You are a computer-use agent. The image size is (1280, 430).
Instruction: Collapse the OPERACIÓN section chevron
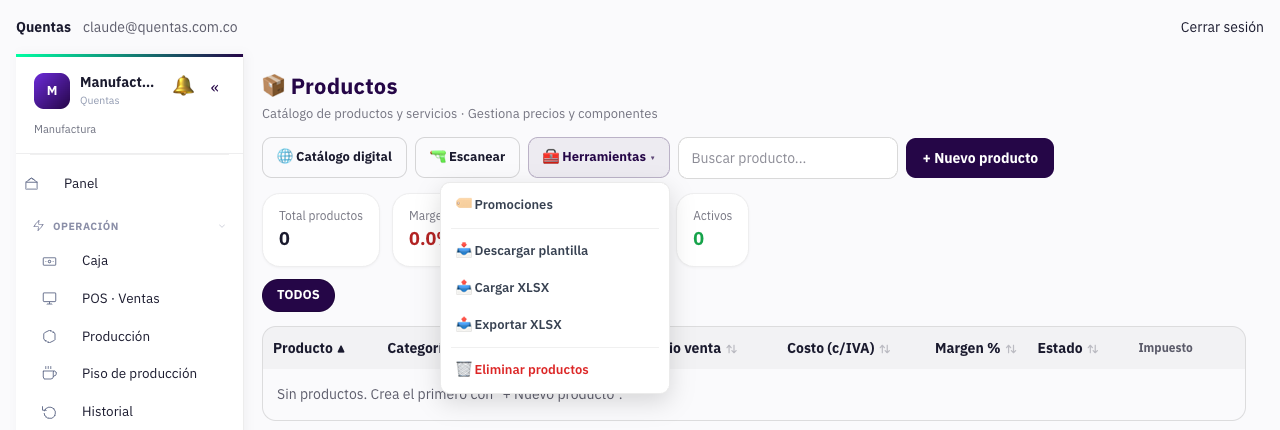pyautogui.click(x=222, y=226)
